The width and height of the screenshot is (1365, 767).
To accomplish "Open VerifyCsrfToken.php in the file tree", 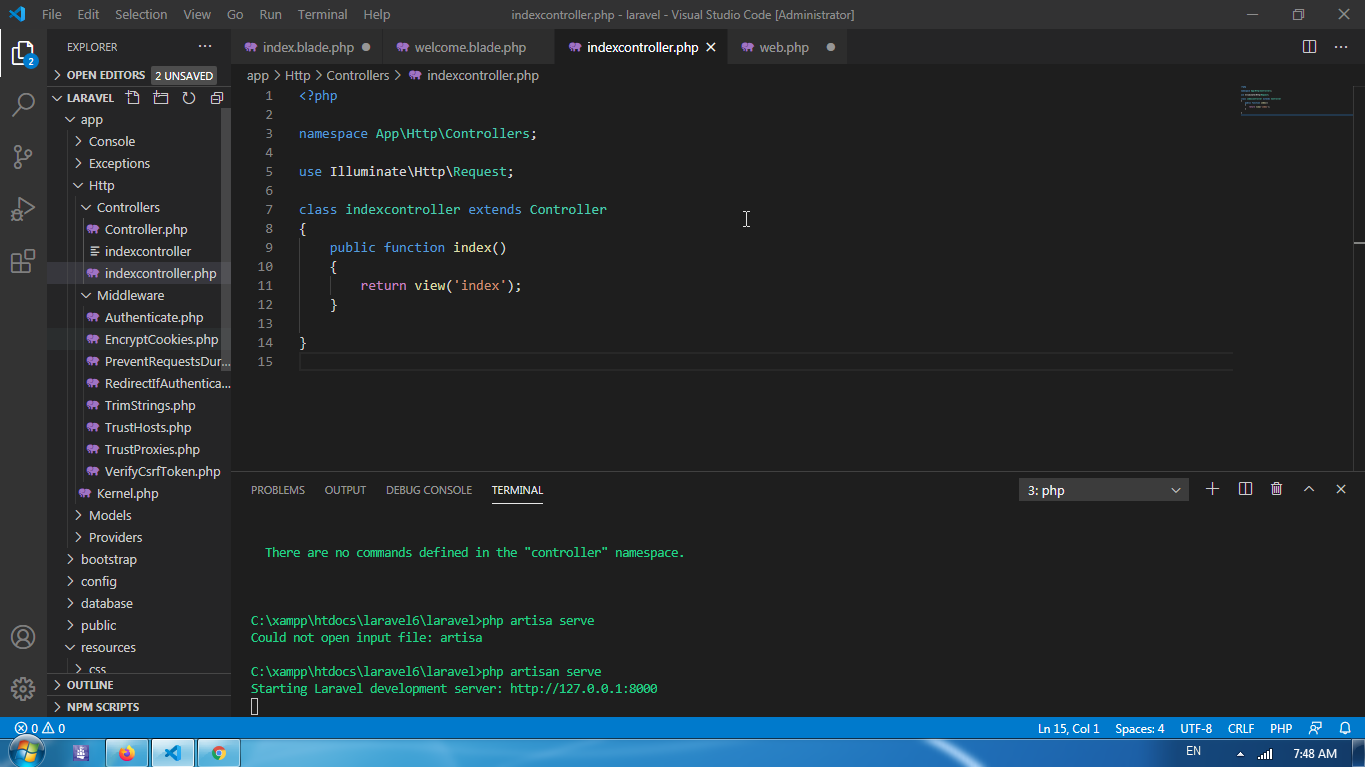I will point(162,471).
